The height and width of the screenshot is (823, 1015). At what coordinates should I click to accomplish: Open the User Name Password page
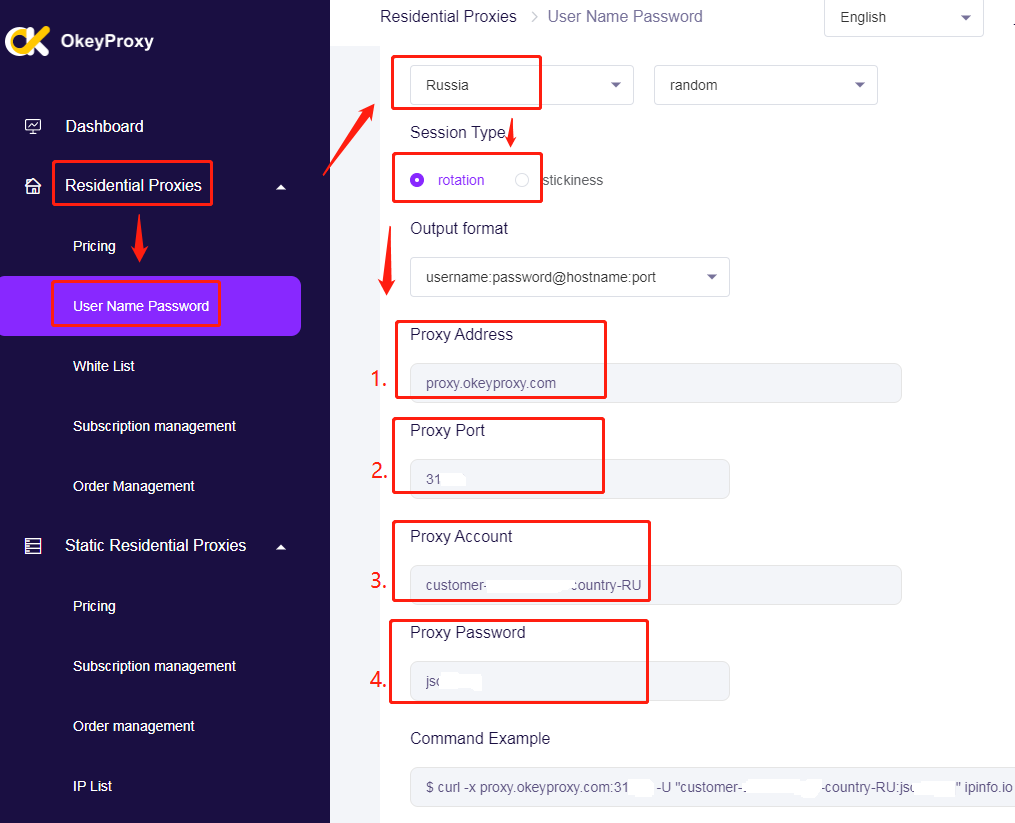pyautogui.click(x=141, y=306)
